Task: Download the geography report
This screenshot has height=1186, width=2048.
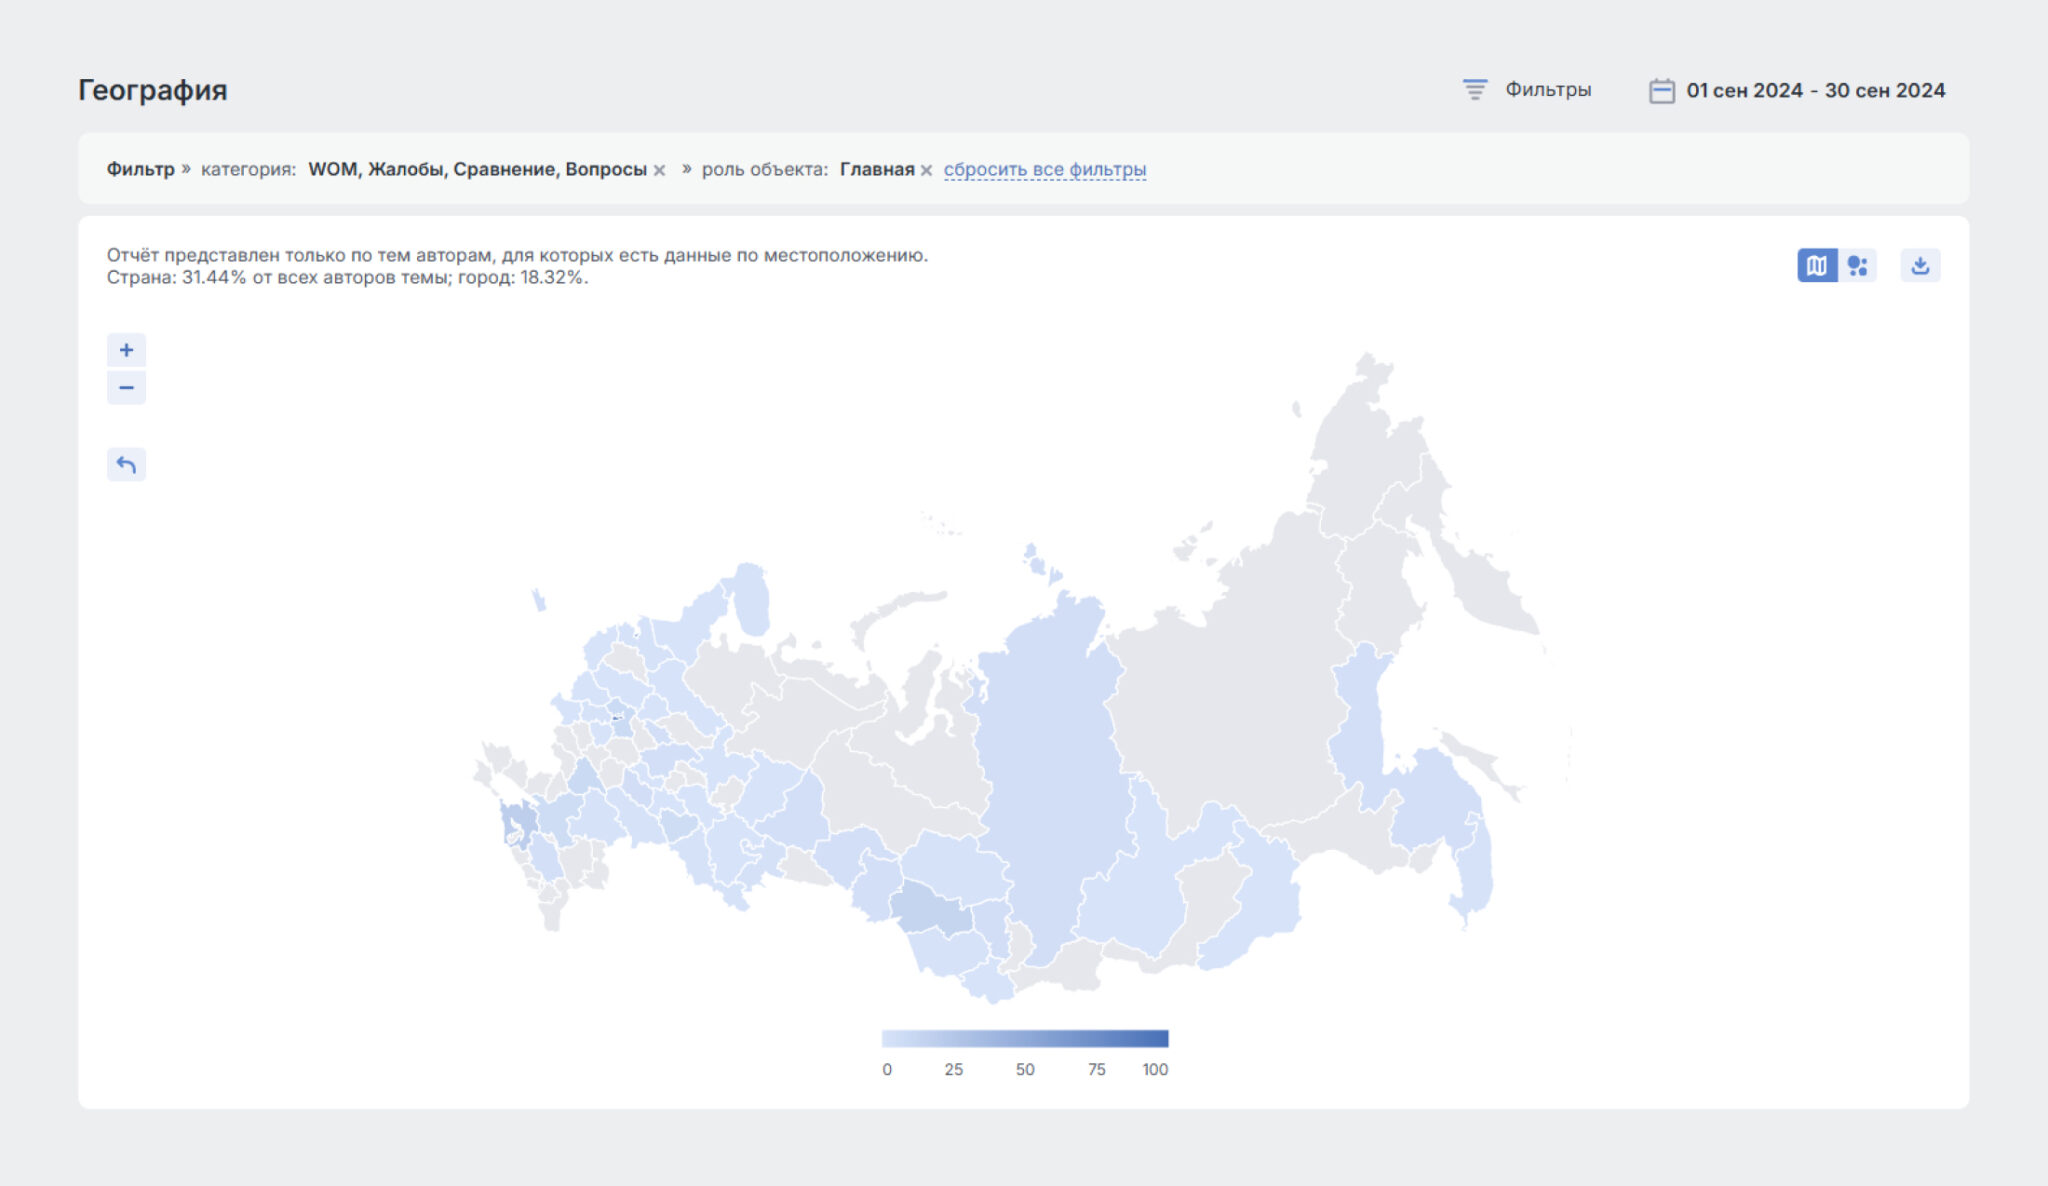Action: pyautogui.click(x=1920, y=265)
